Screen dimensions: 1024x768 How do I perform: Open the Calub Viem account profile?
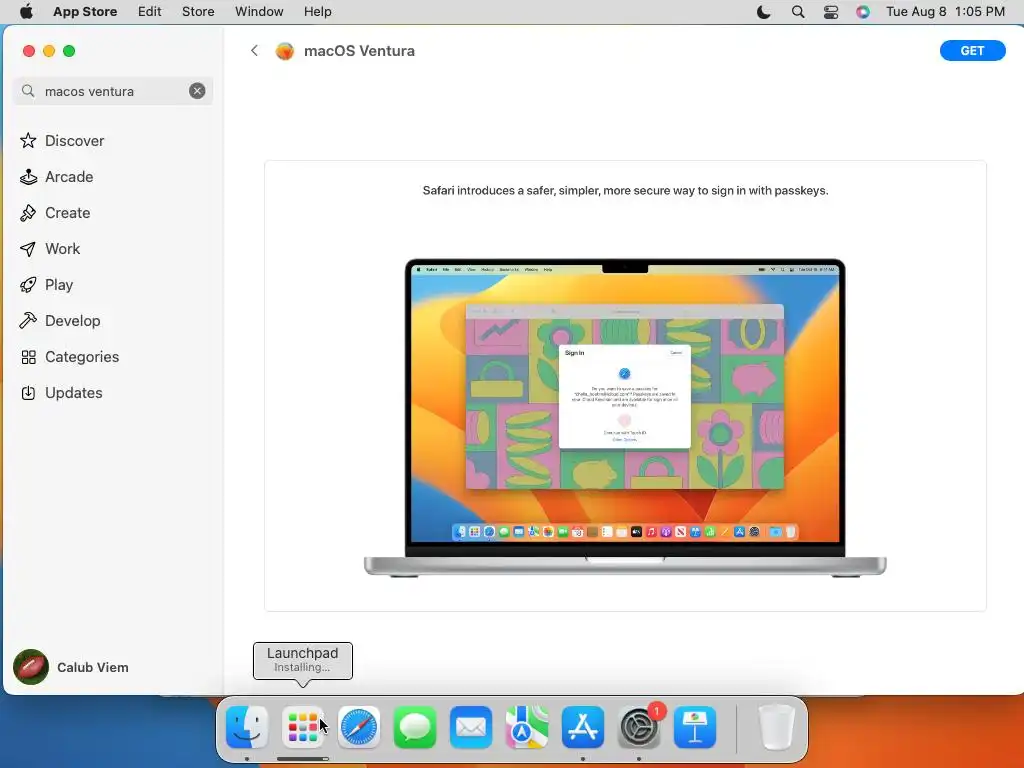coord(71,667)
